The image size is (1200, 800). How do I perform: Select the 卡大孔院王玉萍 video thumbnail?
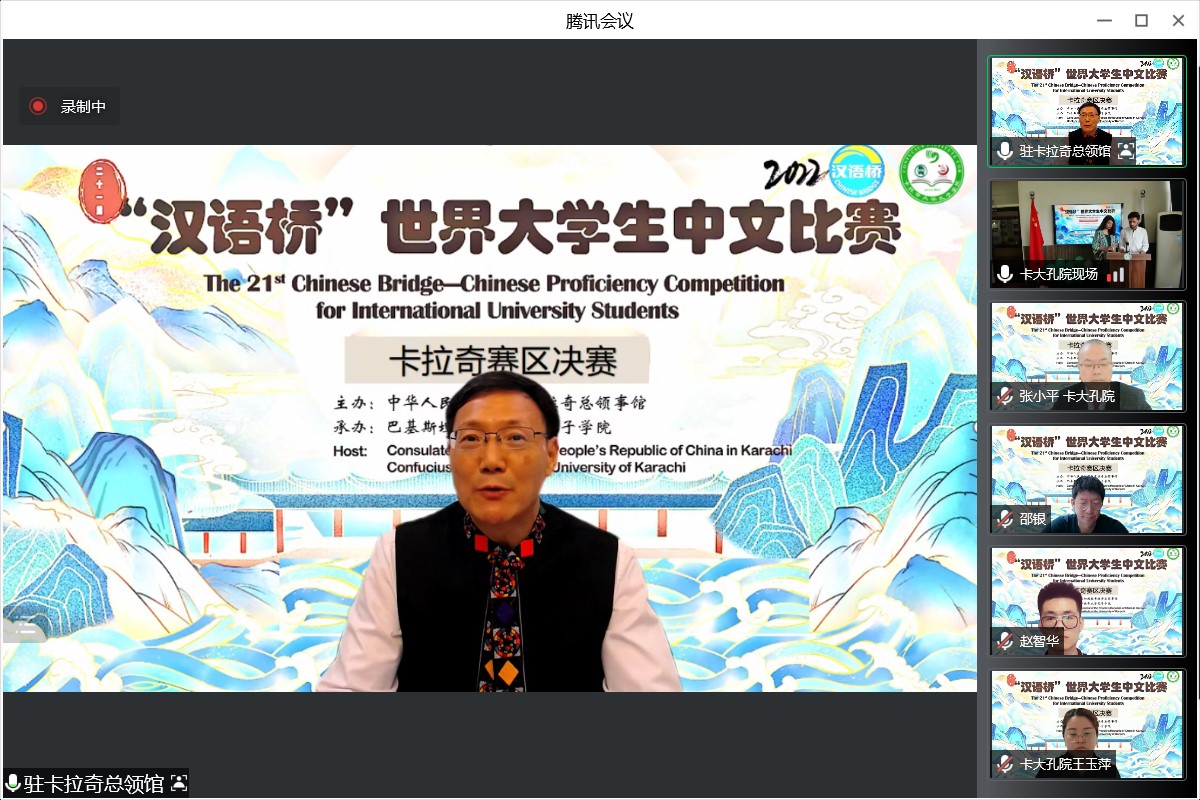pos(1087,724)
